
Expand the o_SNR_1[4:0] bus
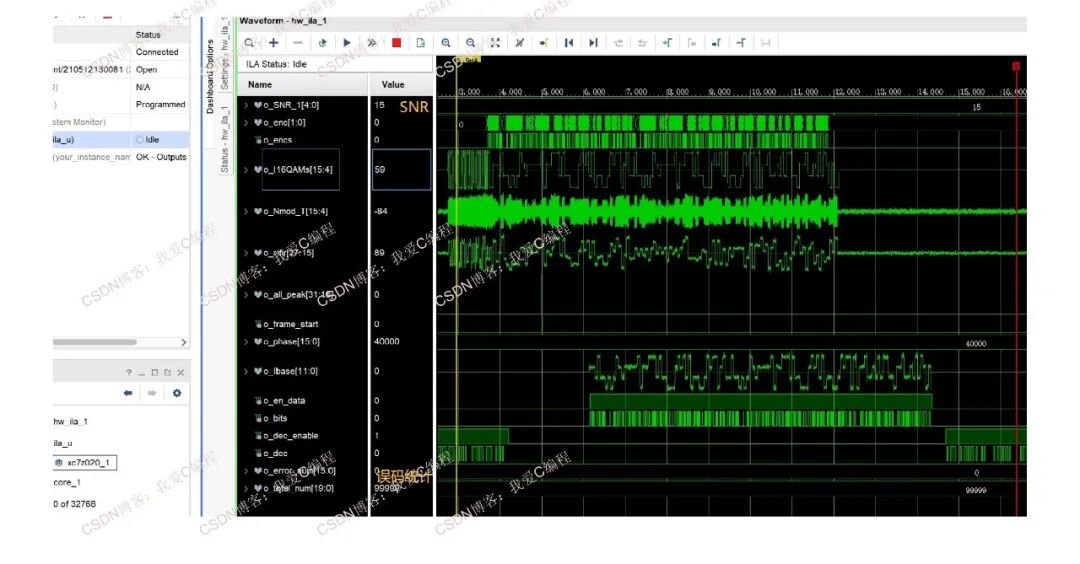tap(246, 105)
